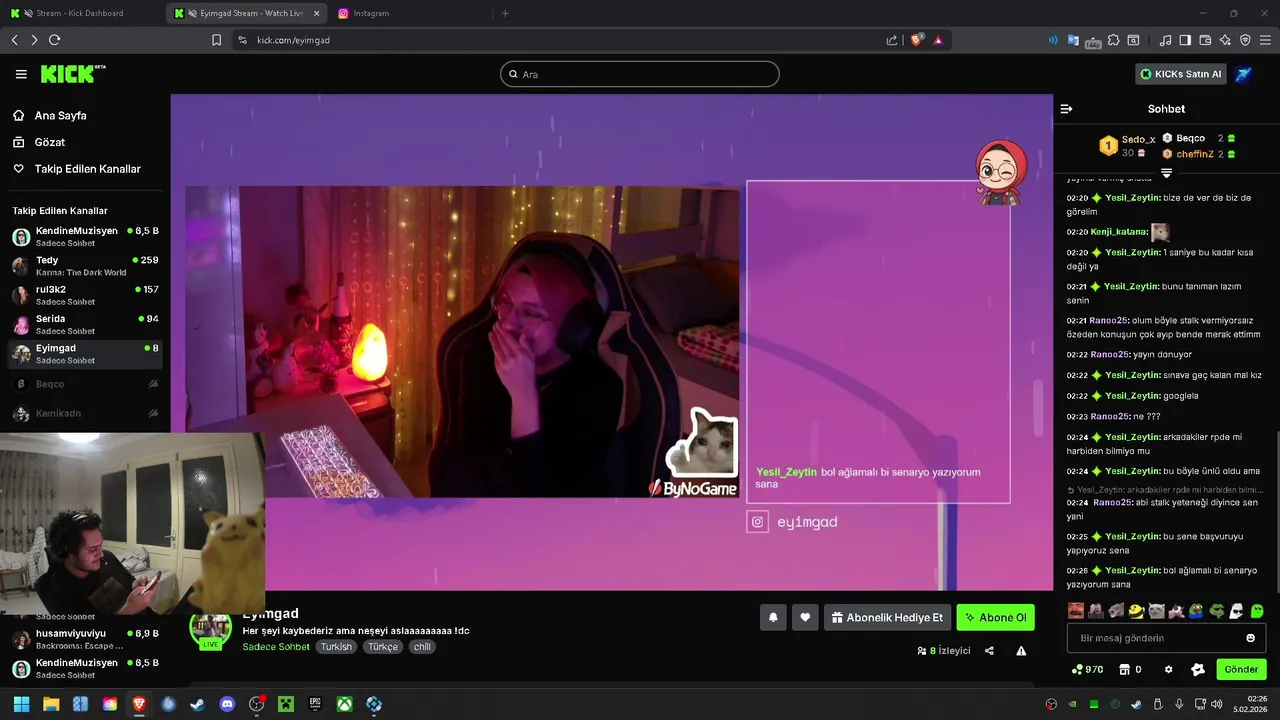This screenshot has width=1280, height=720.
Task: Click Ranoo25 username at 02:23
Action: tap(1110, 416)
